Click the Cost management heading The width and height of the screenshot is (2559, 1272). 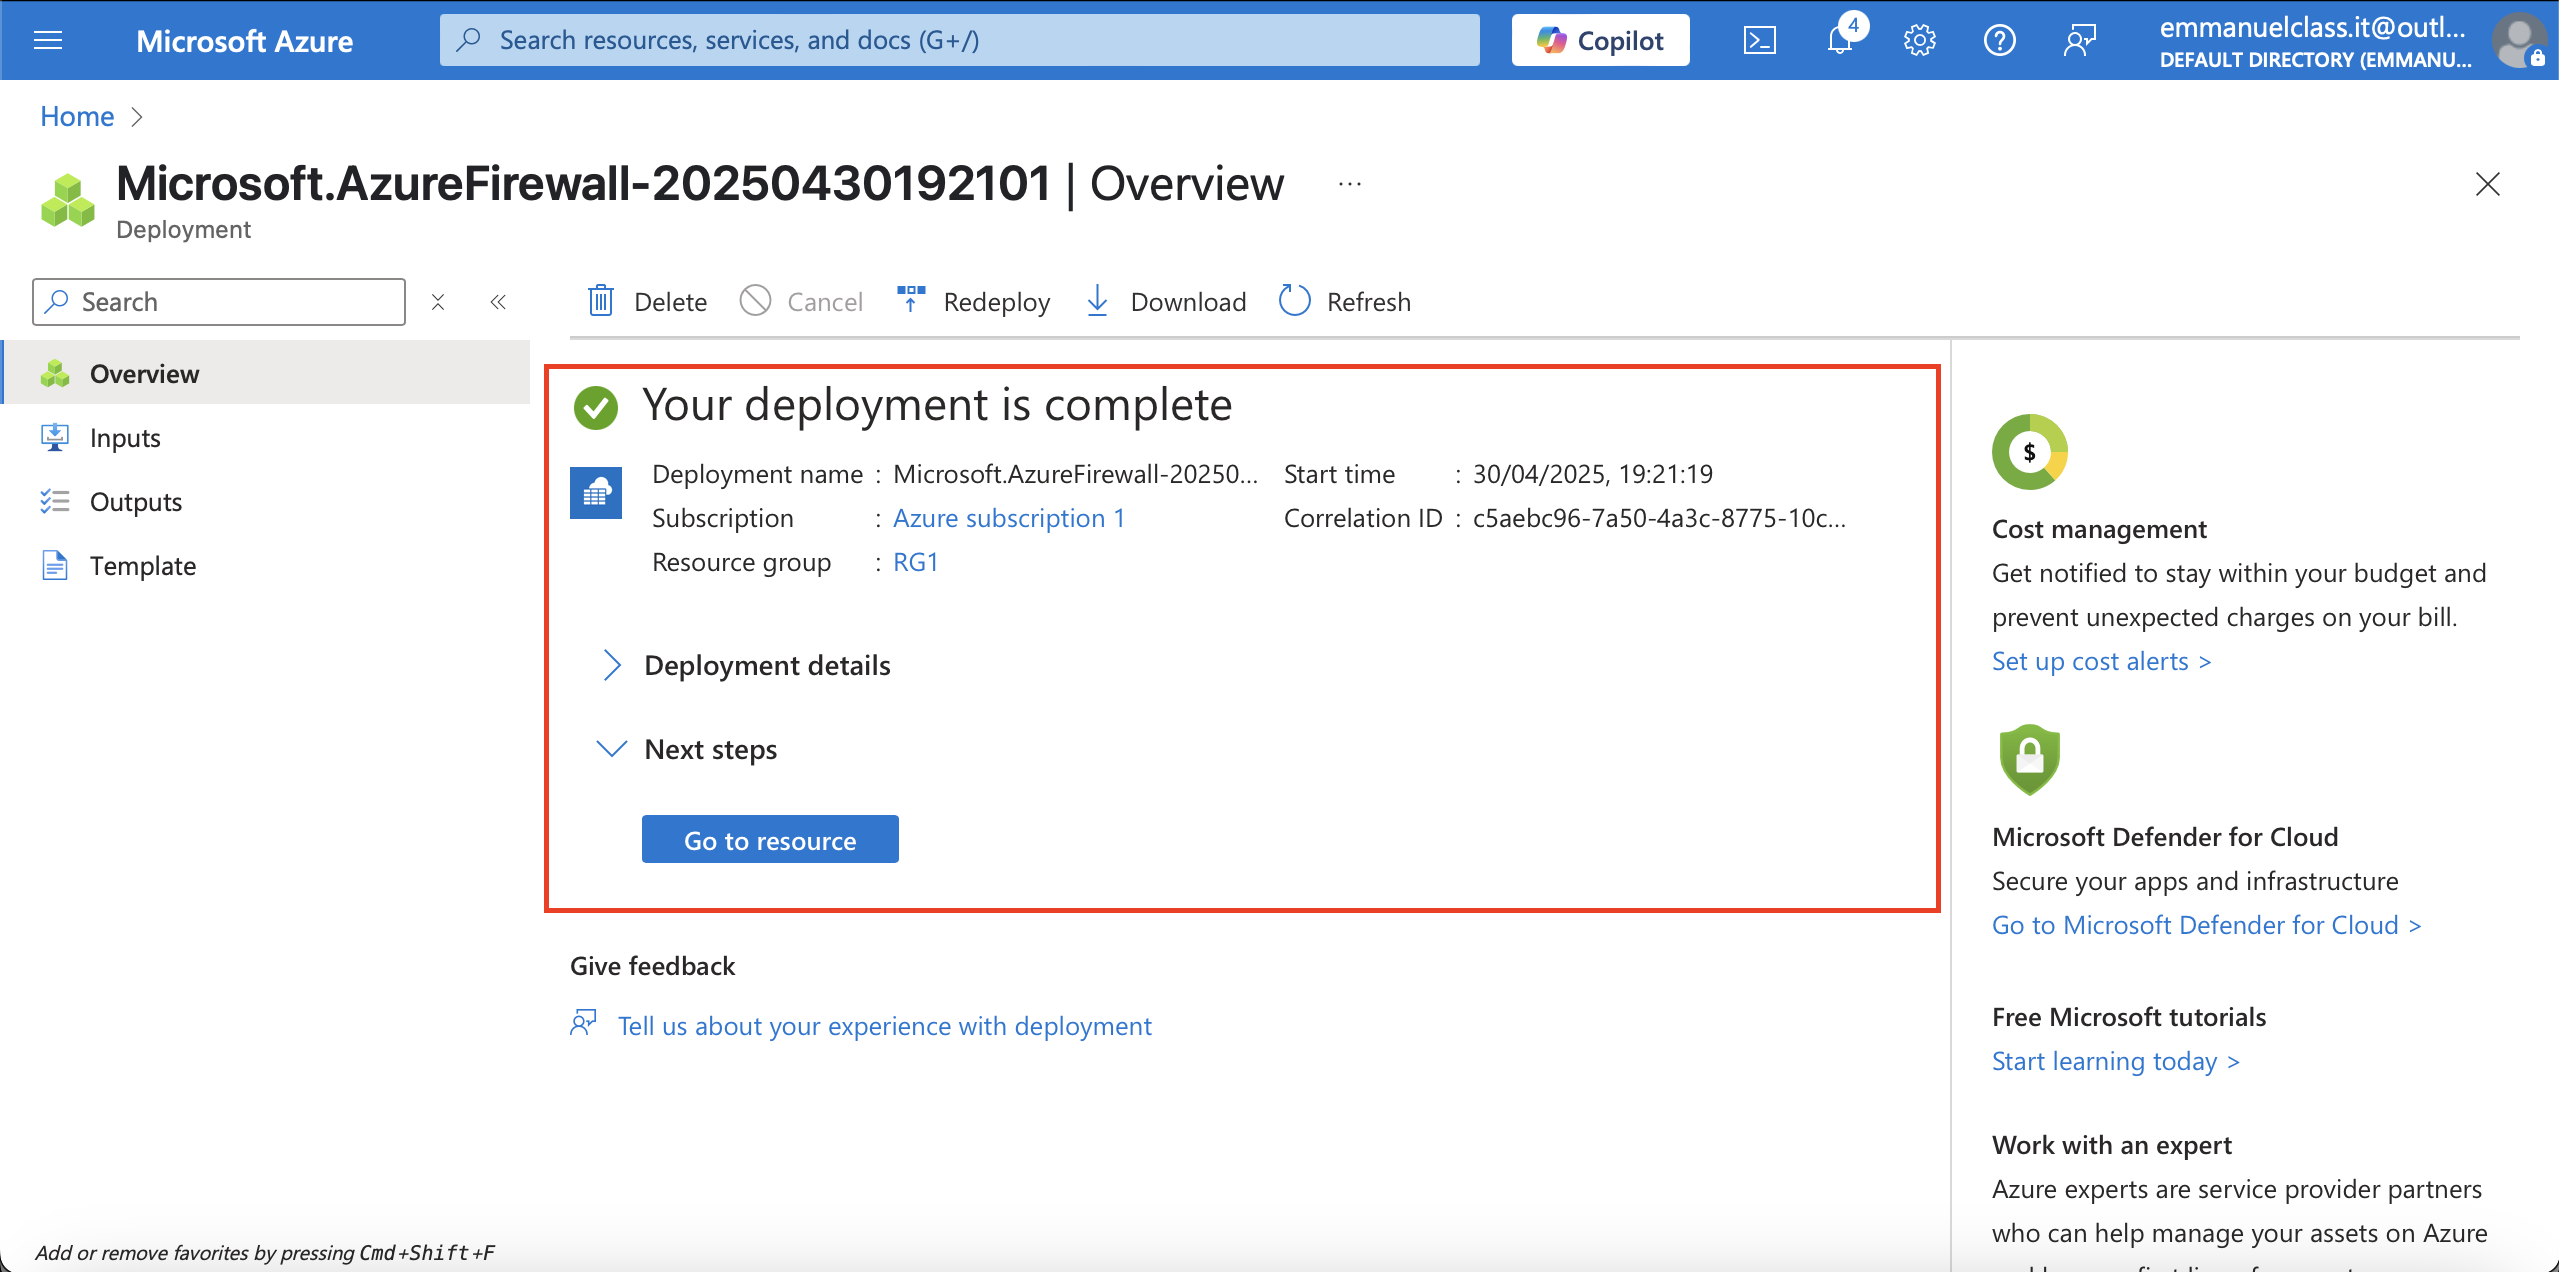2099,529
